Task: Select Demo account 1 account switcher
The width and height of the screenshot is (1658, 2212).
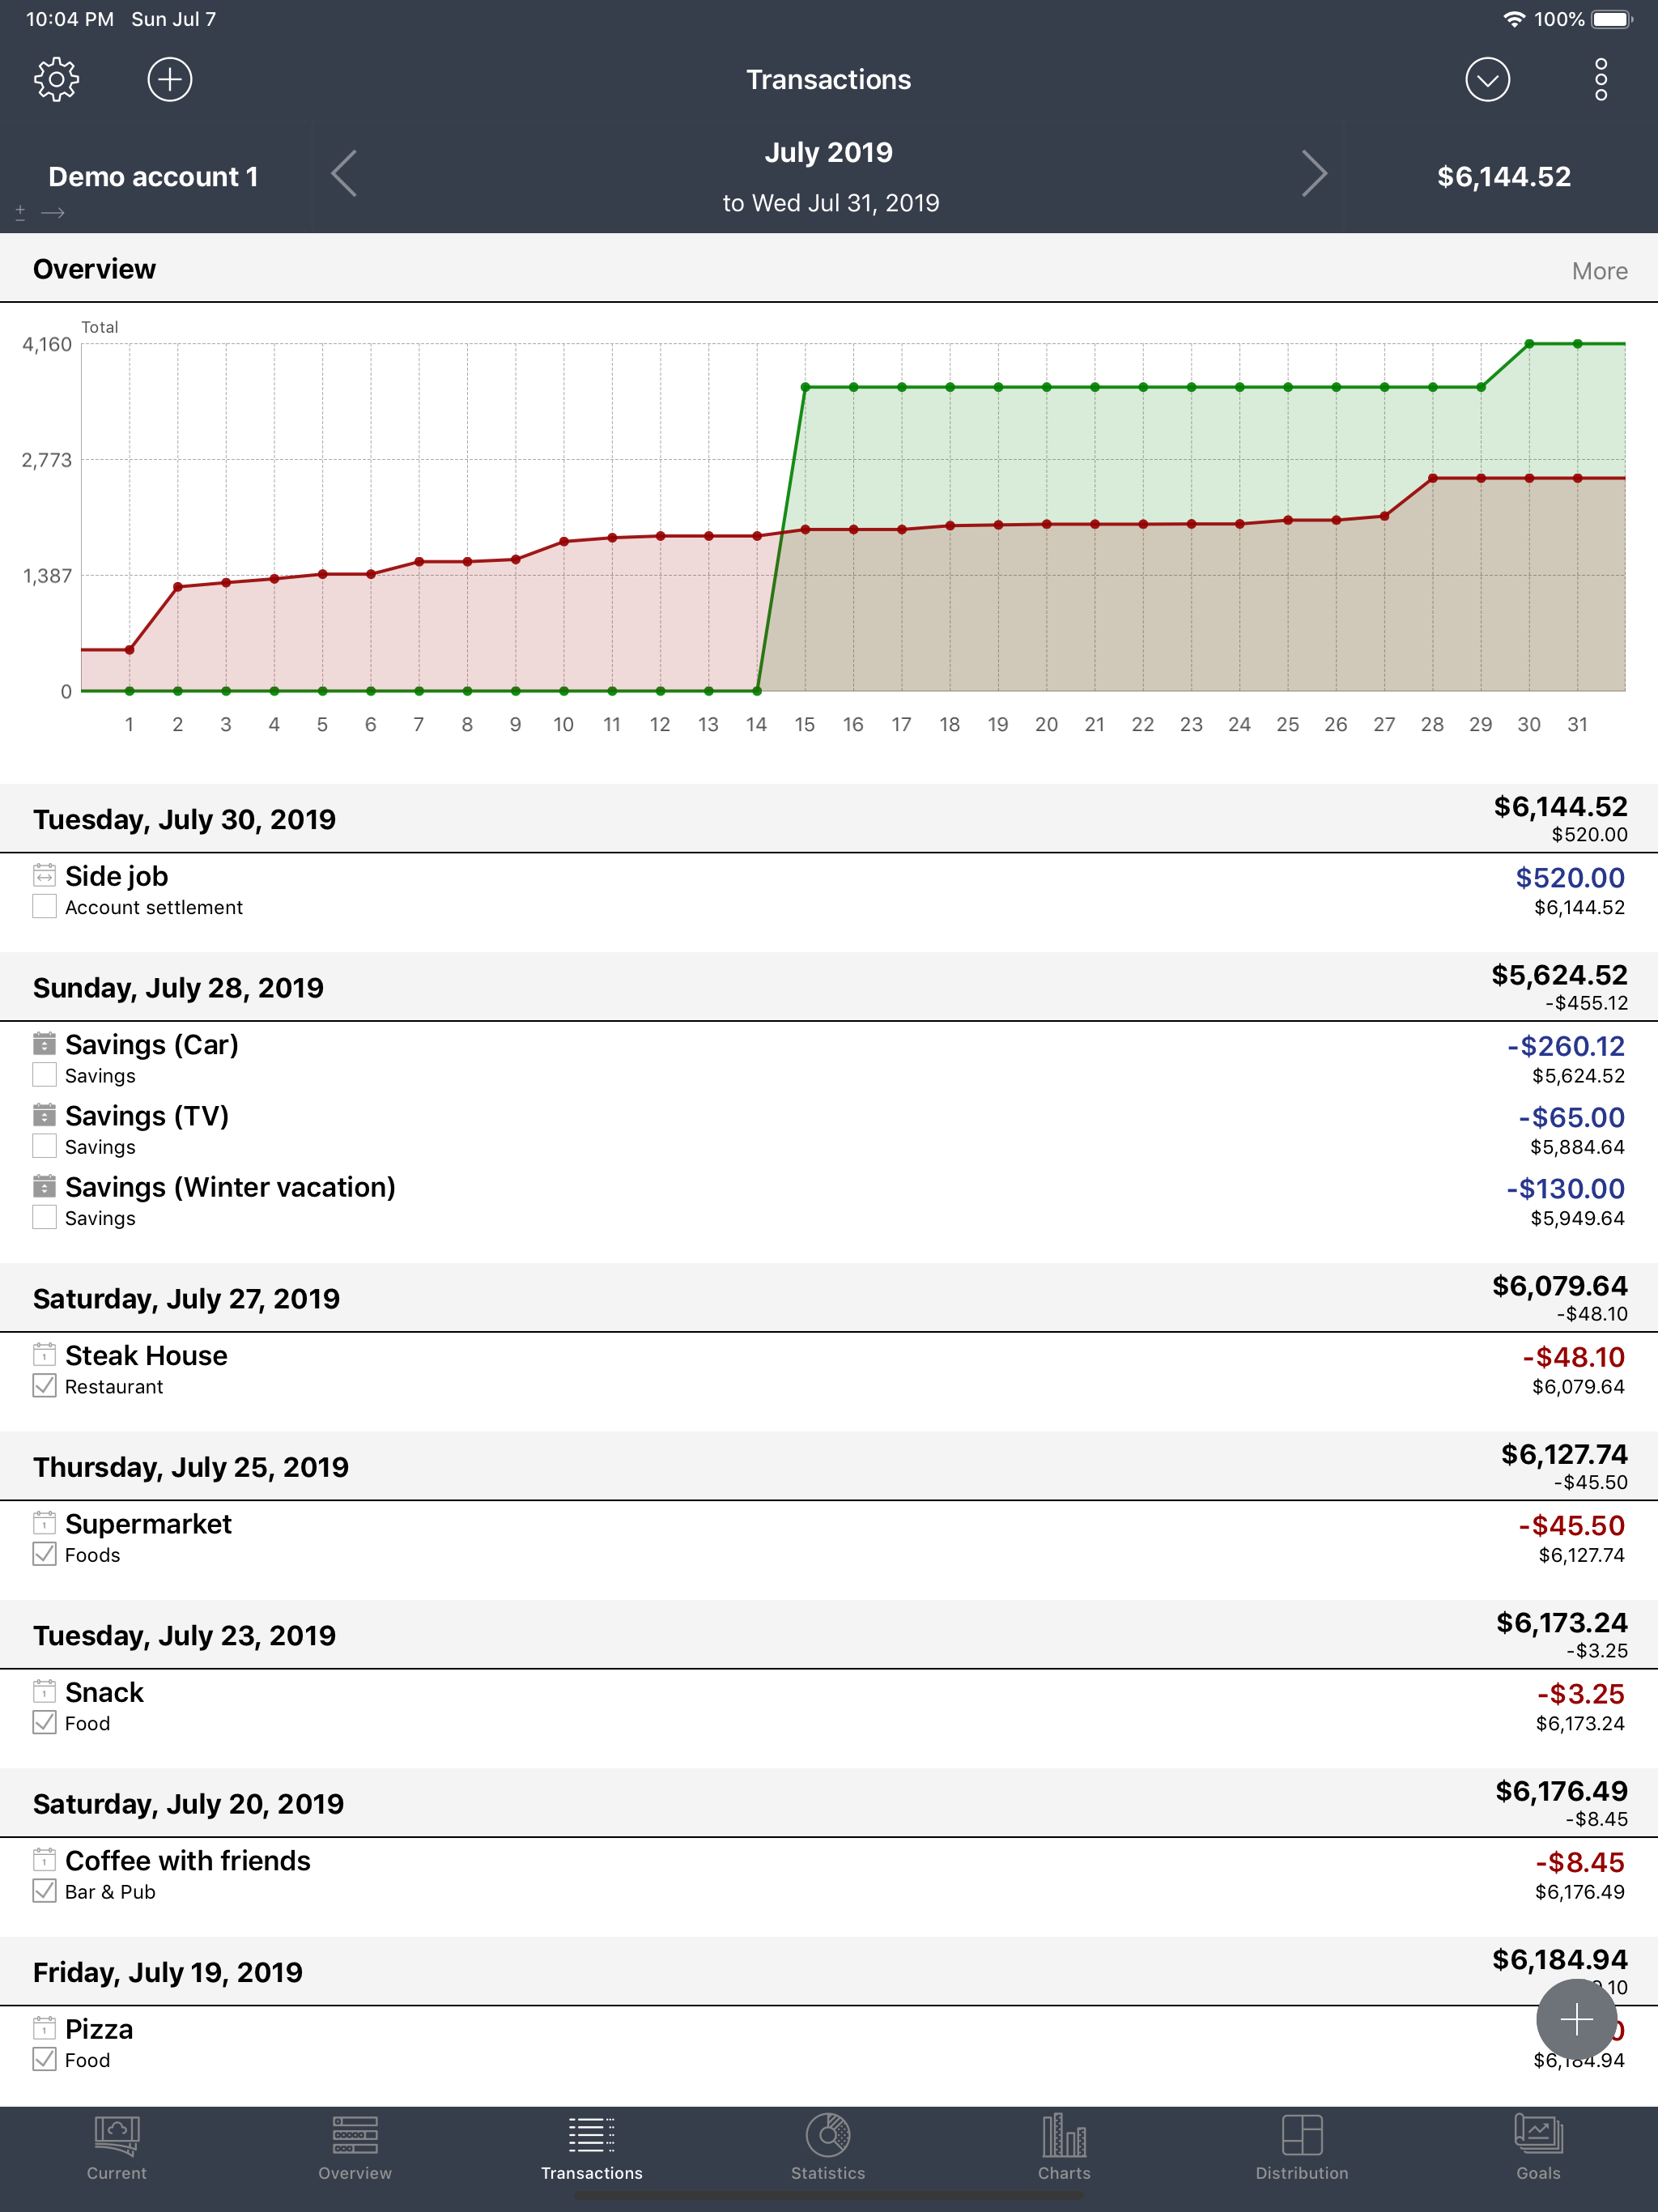Action: tap(153, 177)
